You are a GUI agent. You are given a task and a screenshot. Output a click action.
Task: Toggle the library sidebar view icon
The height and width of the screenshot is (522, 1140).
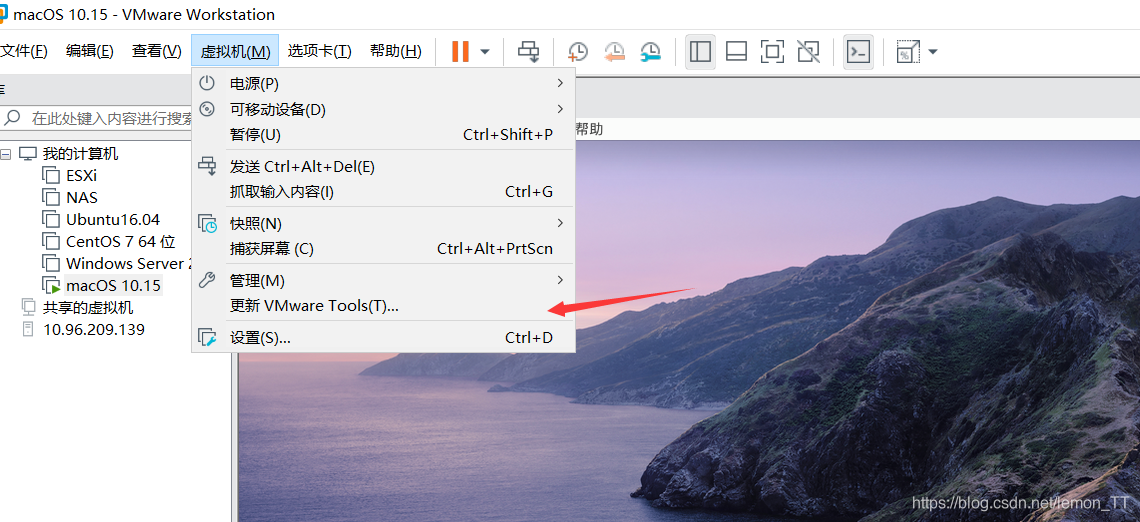[x=700, y=52]
